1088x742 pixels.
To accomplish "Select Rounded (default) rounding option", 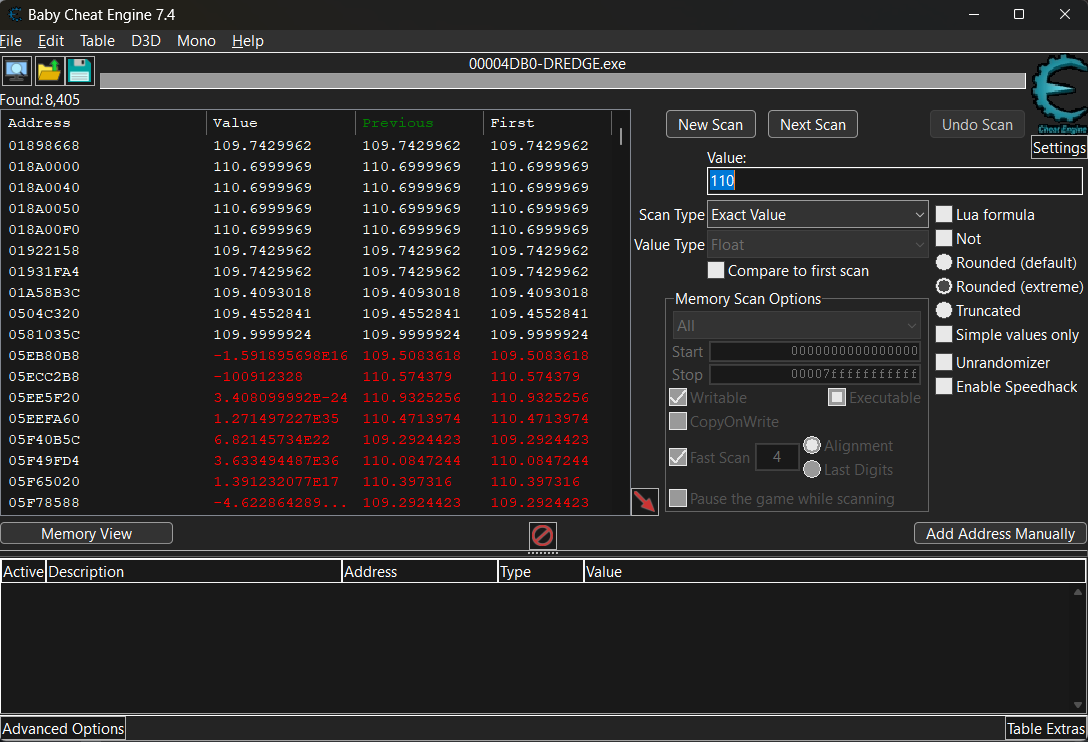I will 944,262.
